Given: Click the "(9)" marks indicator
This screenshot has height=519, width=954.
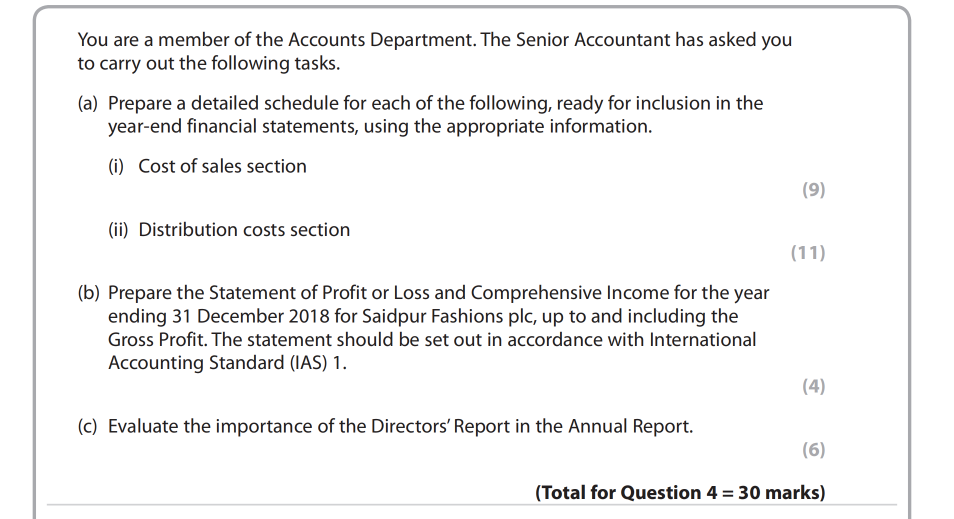Looking at the screenshot, I should [x=814, y=190].
